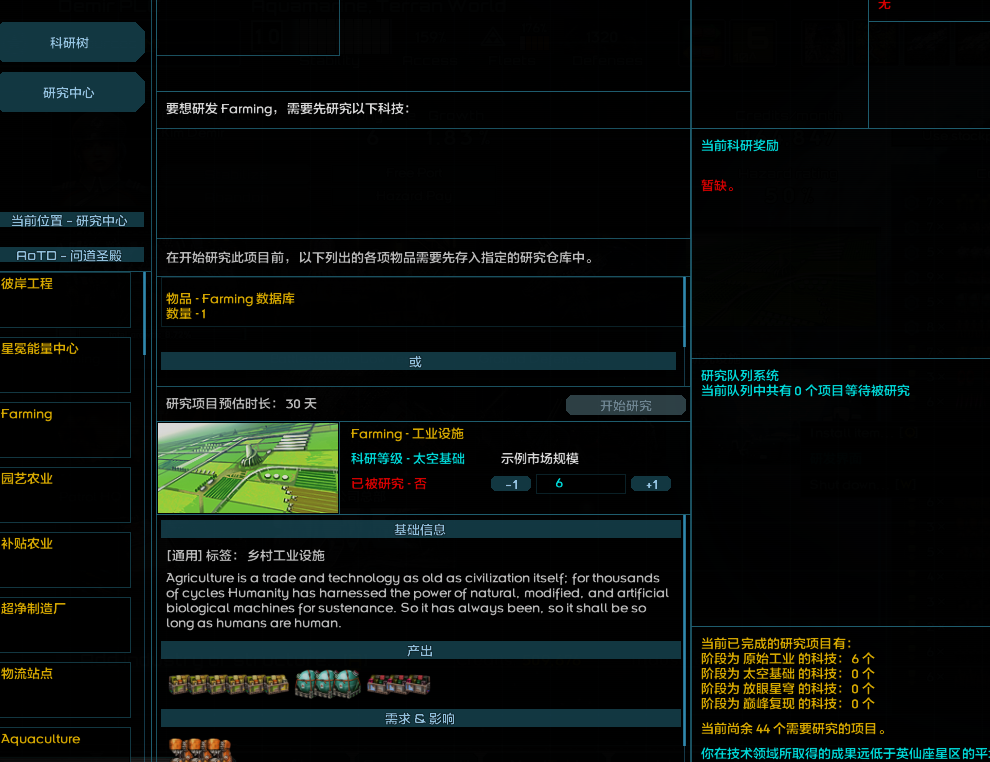Click the 产出 section header
Viewport: 990px width, 762px height.
point(420,651)
